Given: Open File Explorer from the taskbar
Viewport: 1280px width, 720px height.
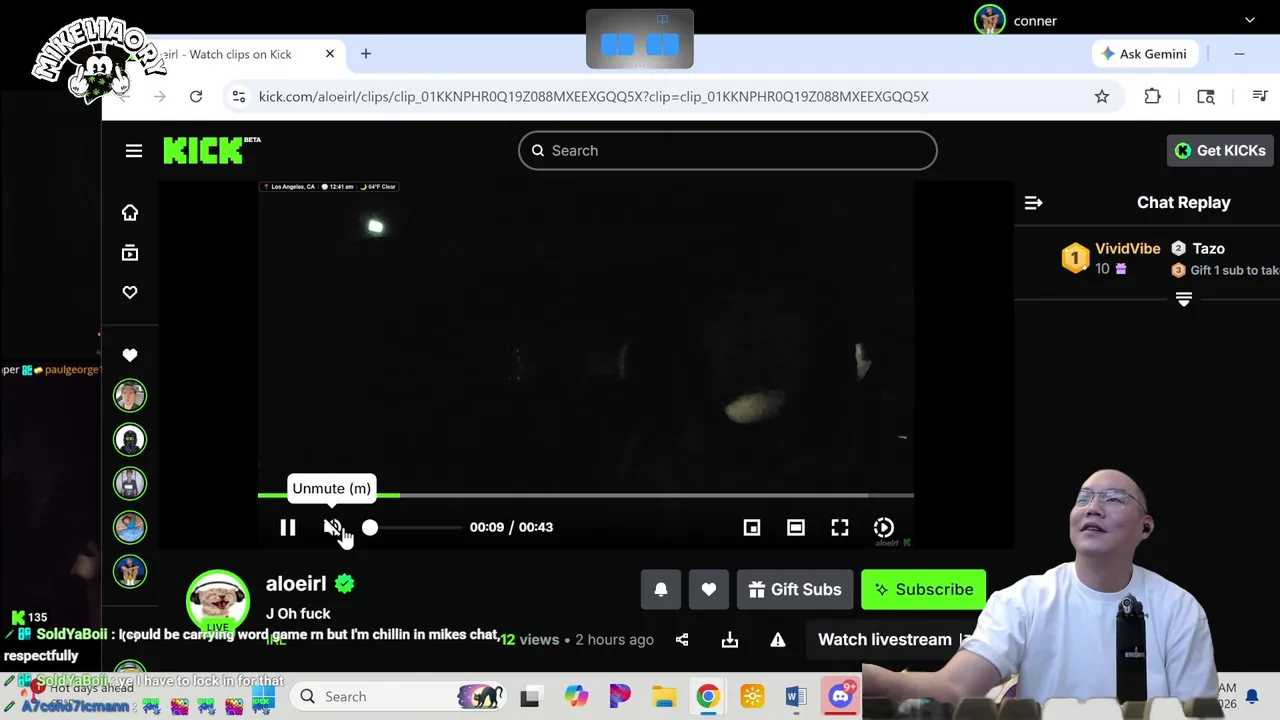Looking at the screenshot, I should [x=664, y=697].
